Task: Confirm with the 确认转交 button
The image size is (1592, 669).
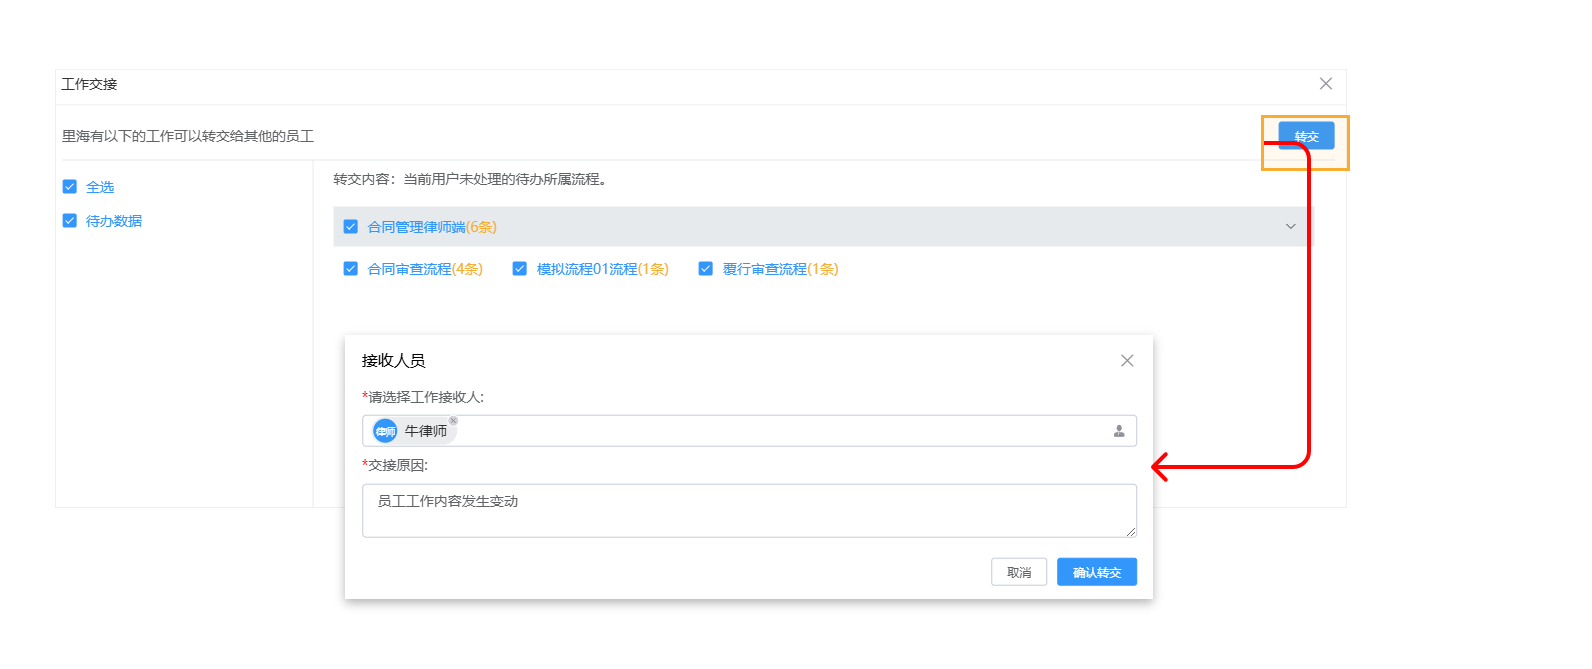Action: pyautogui.click(x=1096, y=572)
